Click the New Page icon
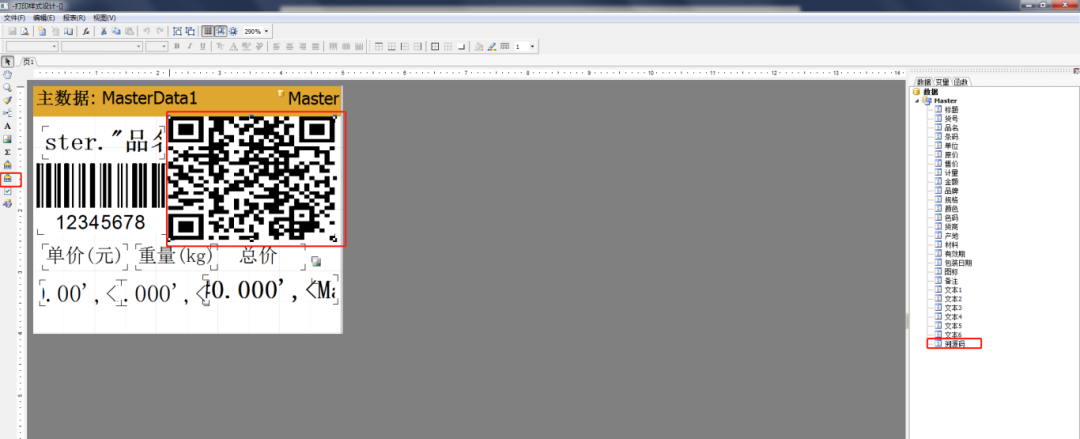This screenshot has height=439, width=1080. (42, 32)
